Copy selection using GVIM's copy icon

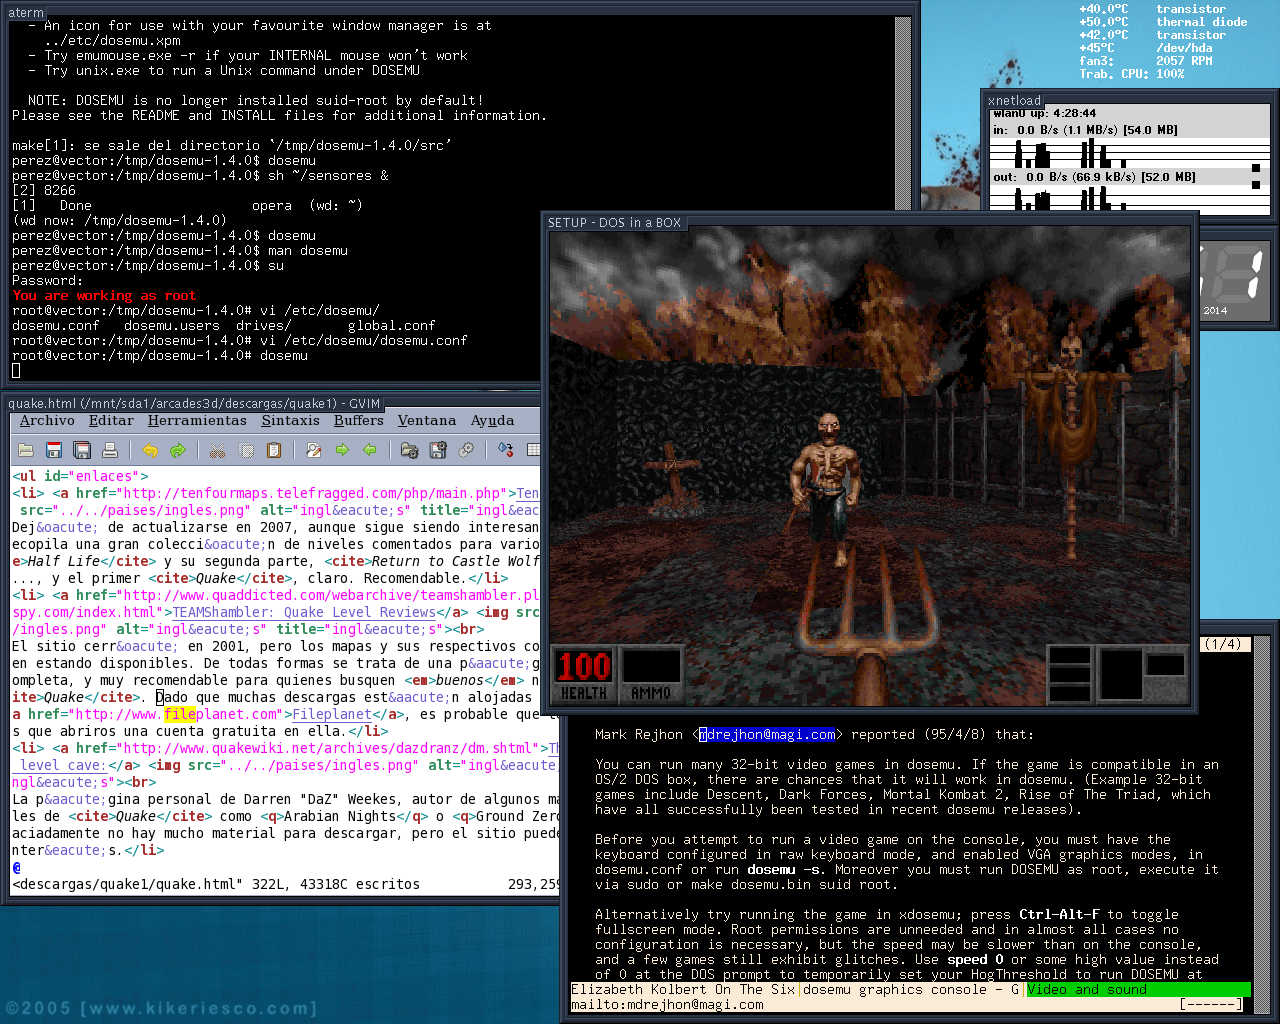[x=246, y=450]
